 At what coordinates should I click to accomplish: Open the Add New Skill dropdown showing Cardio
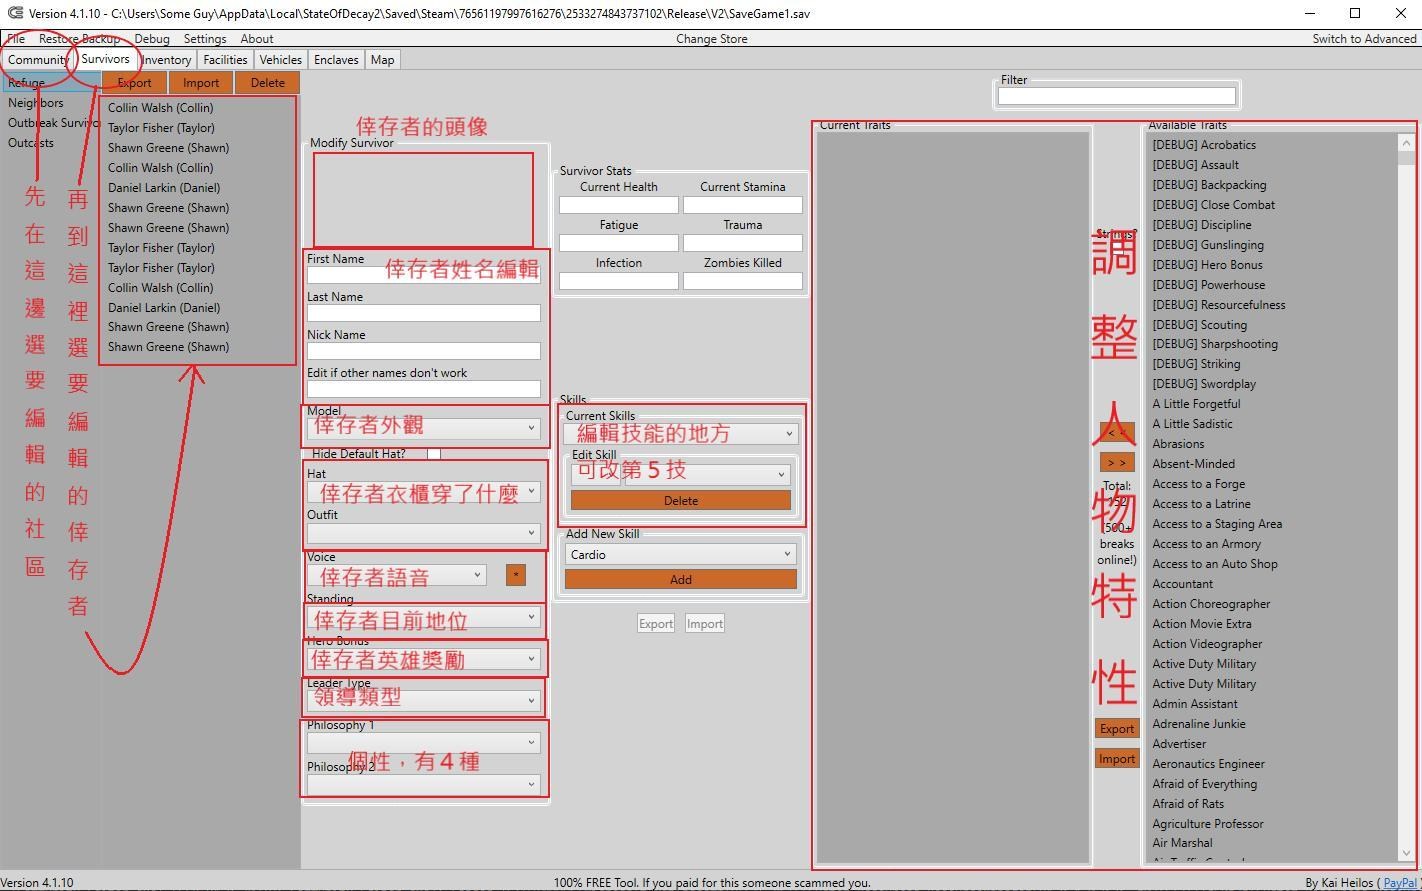pos(681,555)
